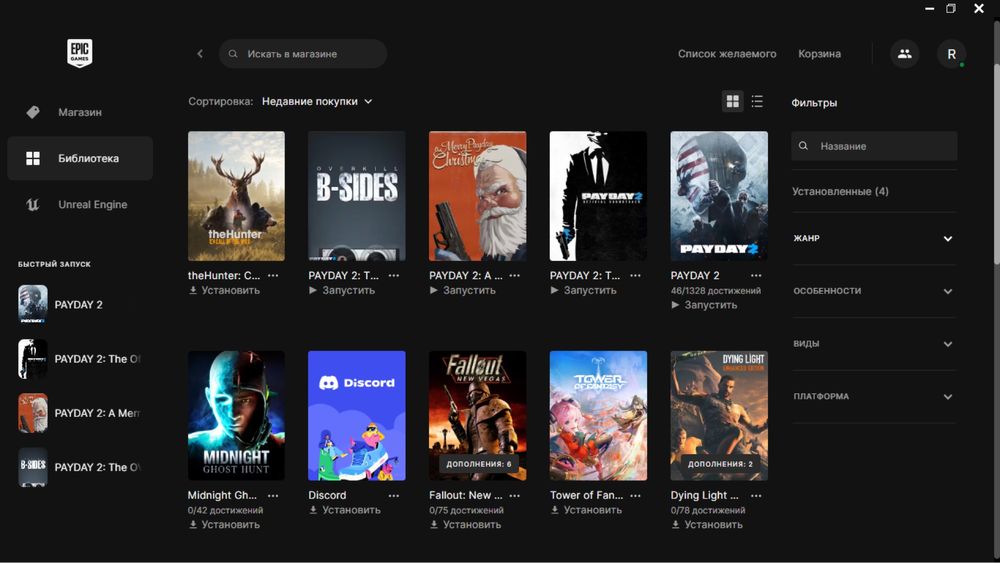Open PAYDAY 2 game cover
The image size is (1000, 563).
[x=719, y=196]
